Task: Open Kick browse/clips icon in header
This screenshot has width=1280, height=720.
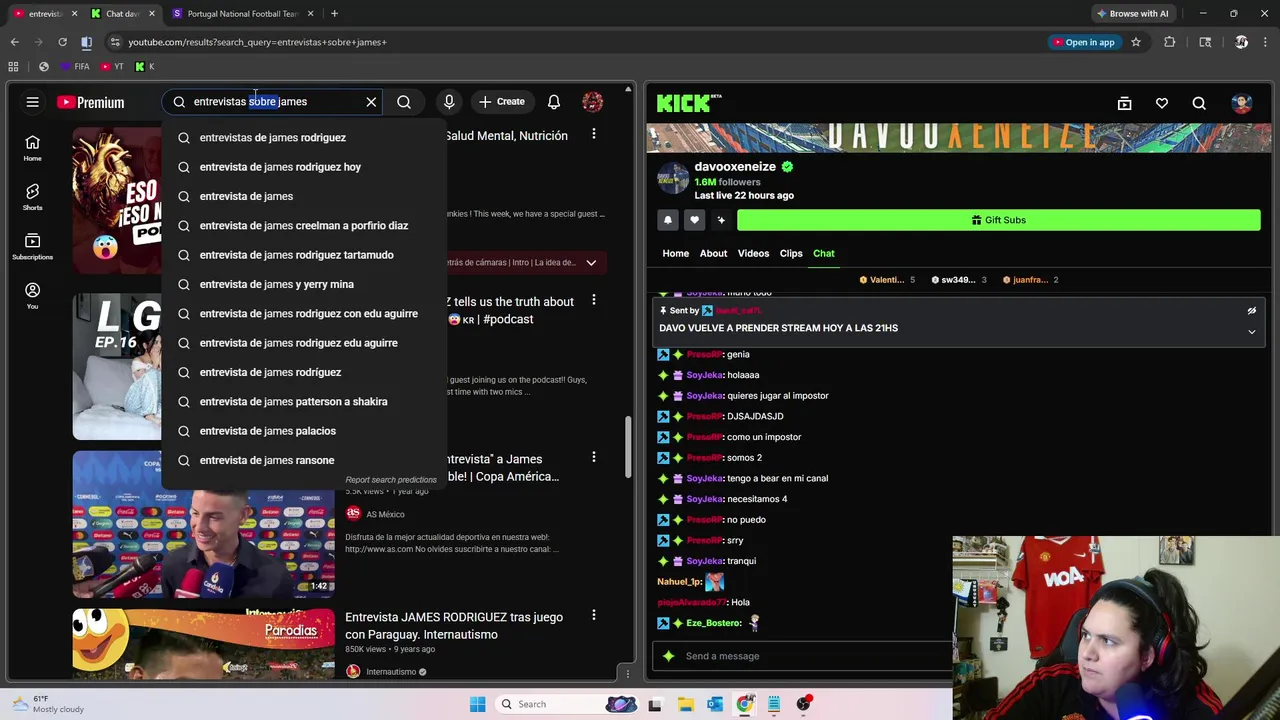Action: (x=1124, y=103)
